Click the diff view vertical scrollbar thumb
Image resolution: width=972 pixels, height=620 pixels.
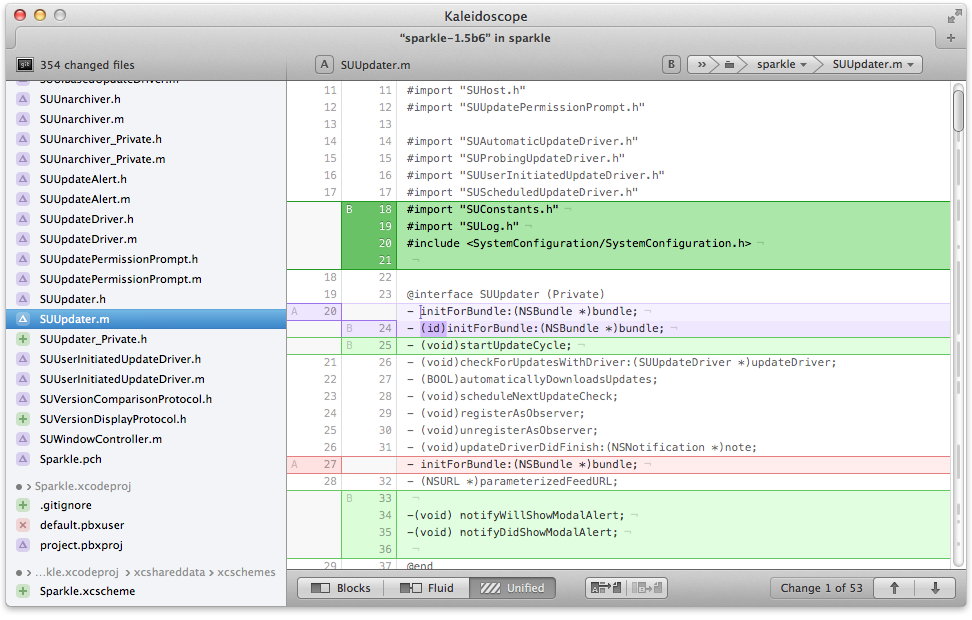click(x=958, y=110)
